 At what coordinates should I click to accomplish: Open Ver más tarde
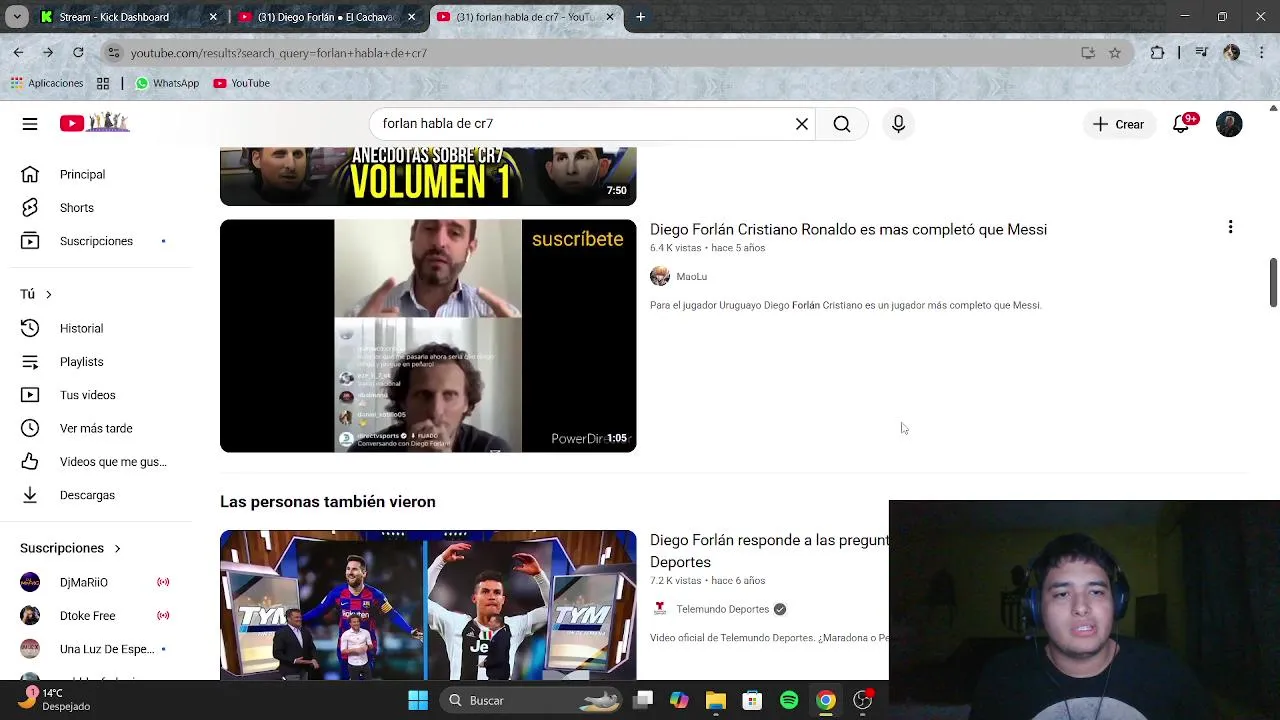pos(96,428)
